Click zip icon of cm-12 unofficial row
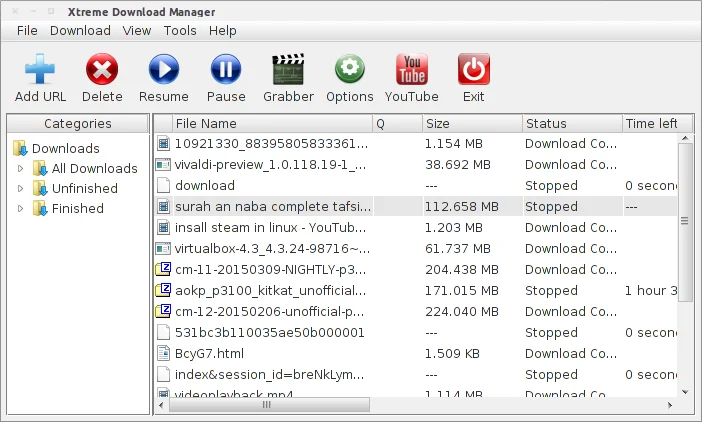 (x=163, y=311)
